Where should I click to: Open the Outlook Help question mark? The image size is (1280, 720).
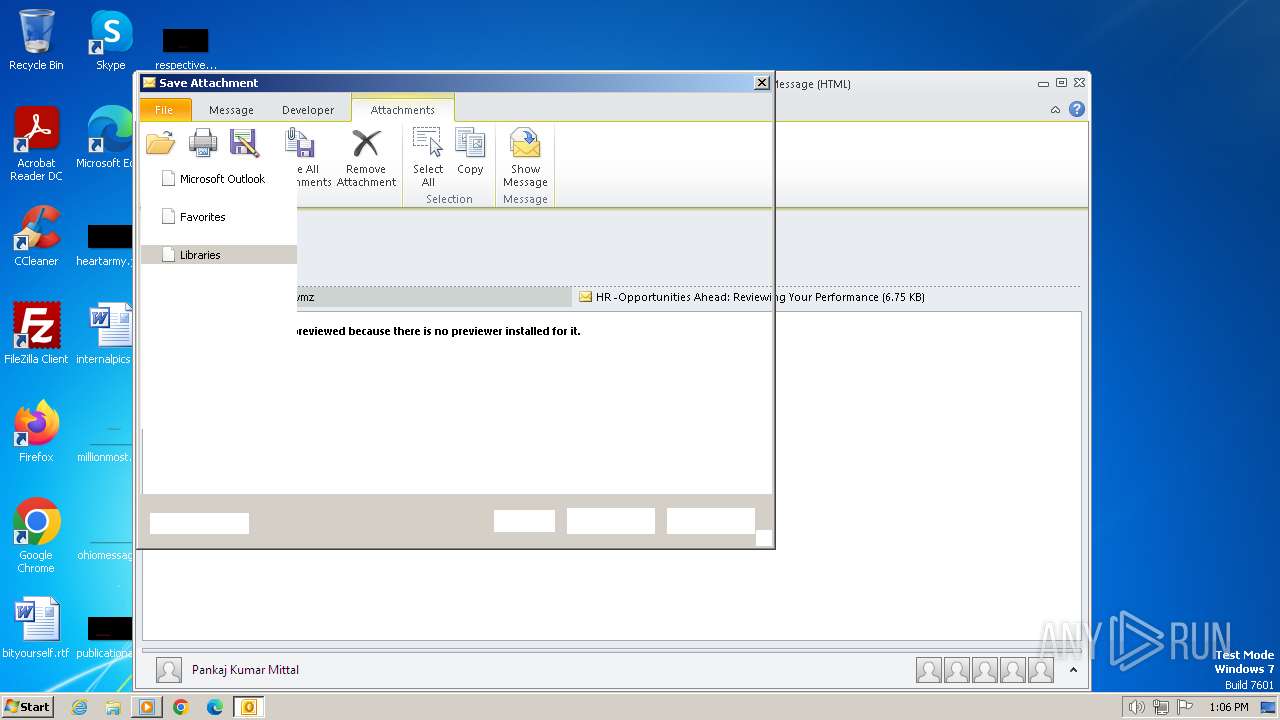(x=1077, y=109)
